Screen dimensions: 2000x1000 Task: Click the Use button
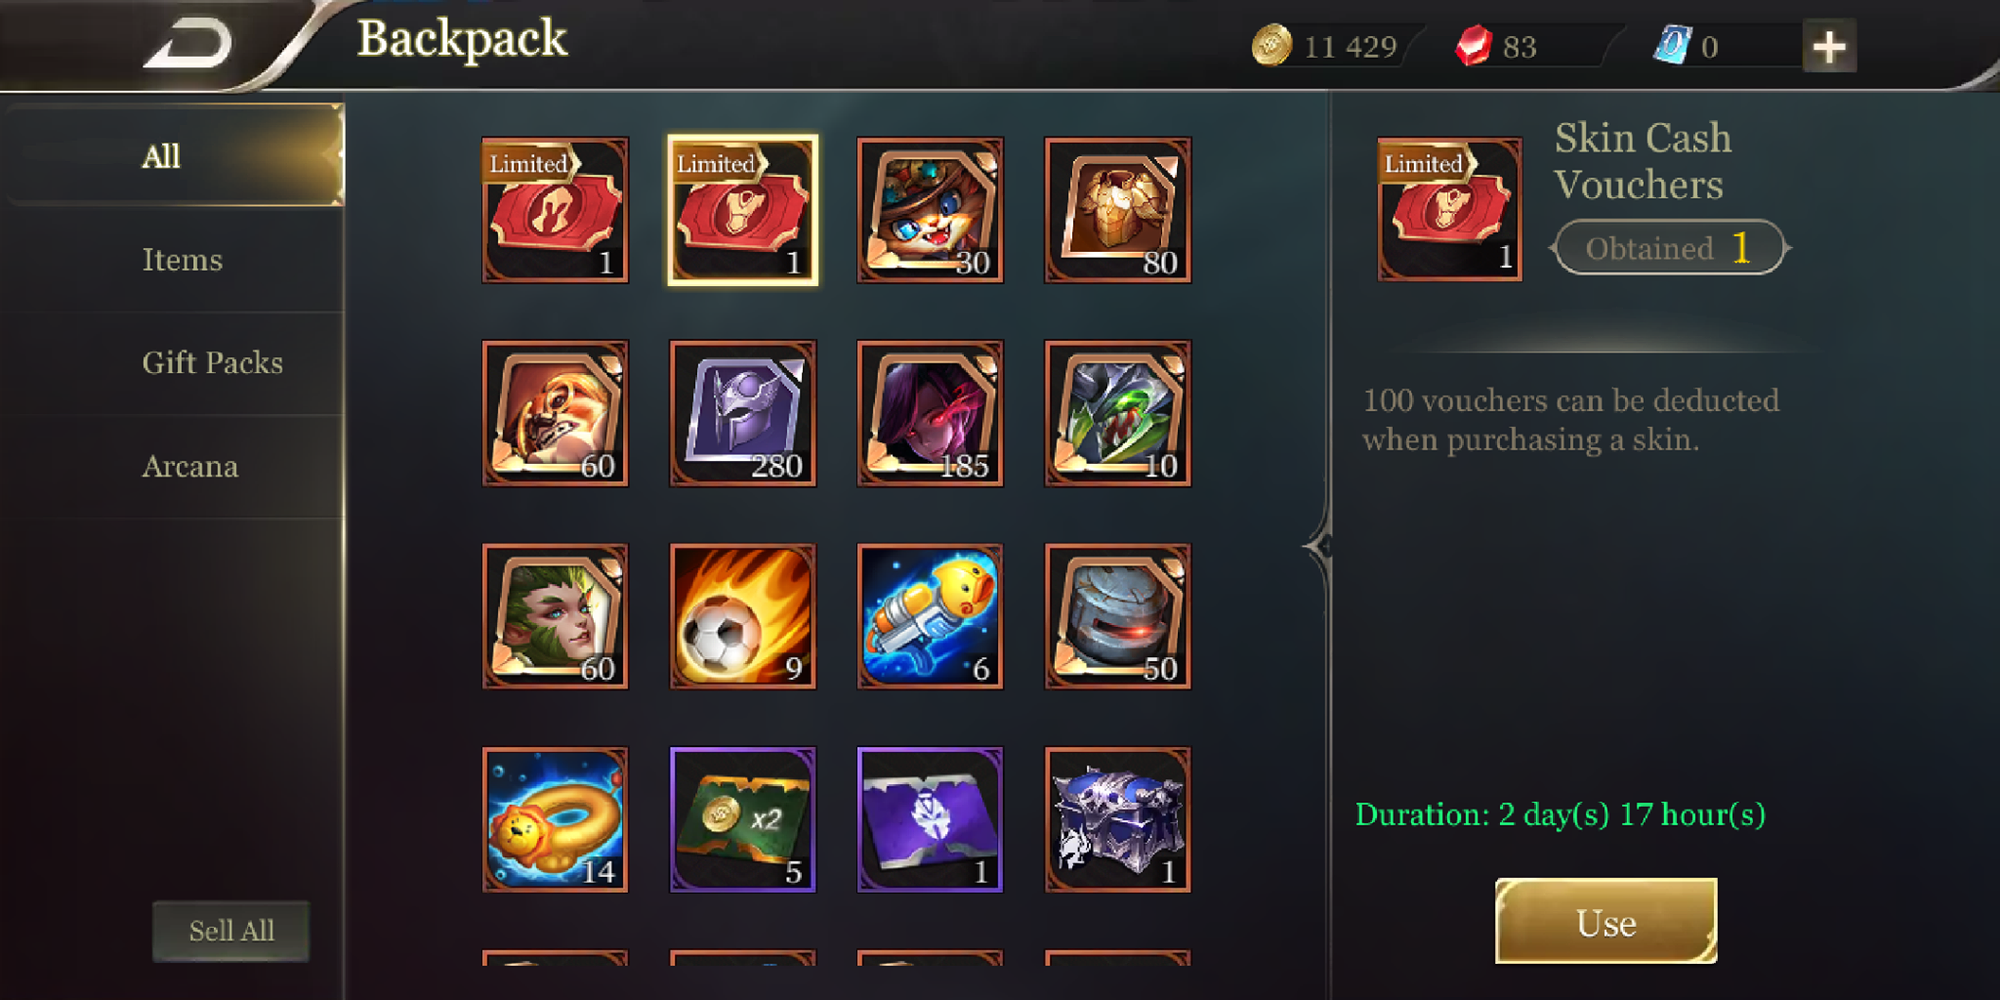1606,922
